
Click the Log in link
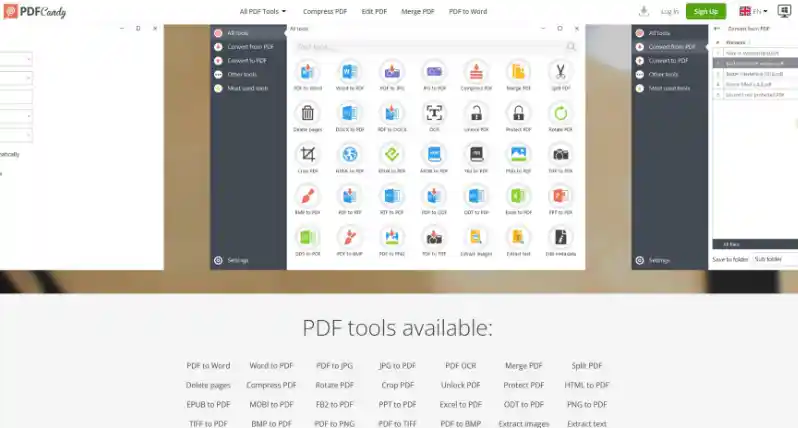(x=670, y=11)
